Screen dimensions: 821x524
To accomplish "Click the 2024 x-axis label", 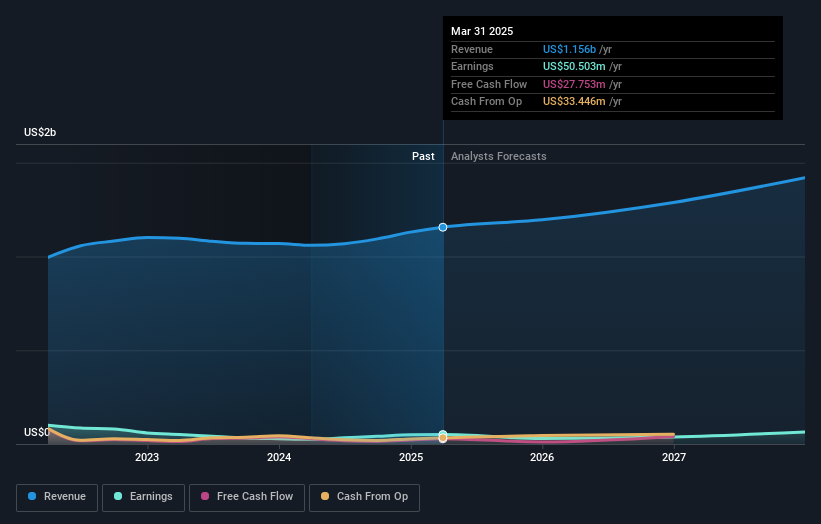I will pyautogui.click(x=279, y=457).
